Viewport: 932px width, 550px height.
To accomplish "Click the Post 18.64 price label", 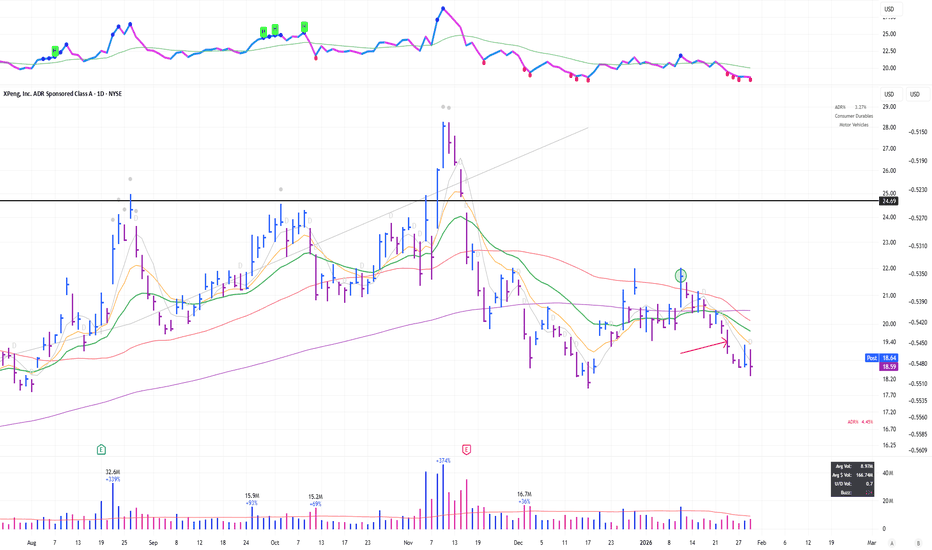I will coord(881,358).
